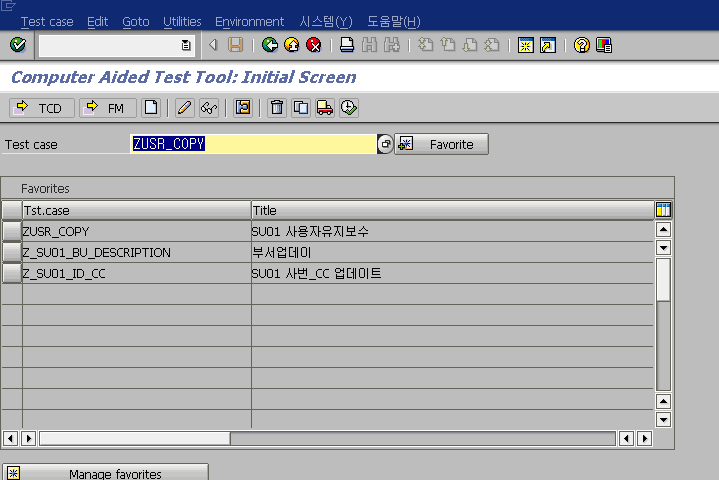
Task: Click the Previous Page icon
Action: (448, 45)
